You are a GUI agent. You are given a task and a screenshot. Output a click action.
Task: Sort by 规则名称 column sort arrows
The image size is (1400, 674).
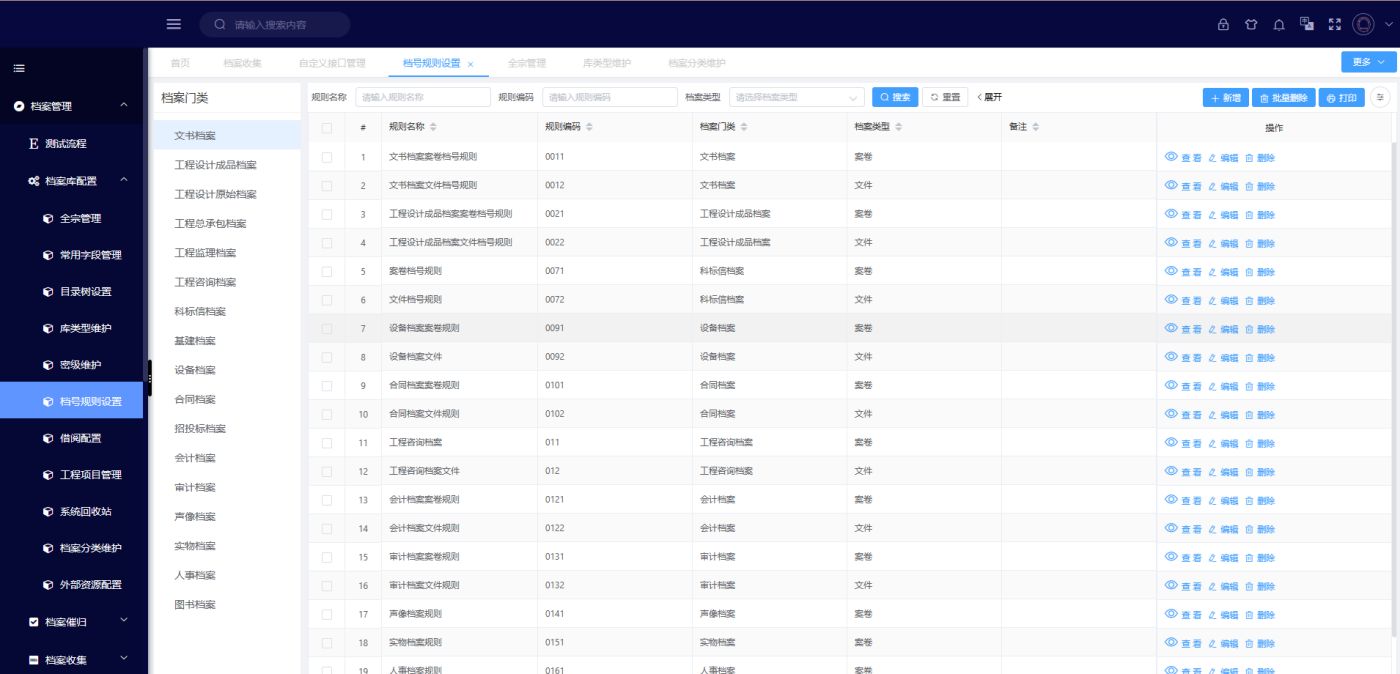(x=433, y=127)
